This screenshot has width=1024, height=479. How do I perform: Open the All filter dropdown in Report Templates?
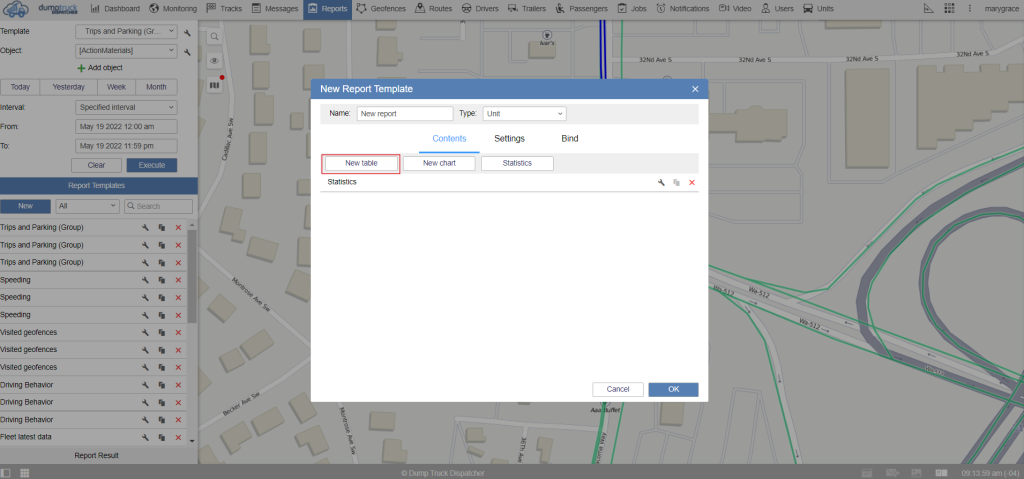pos(87,206)
